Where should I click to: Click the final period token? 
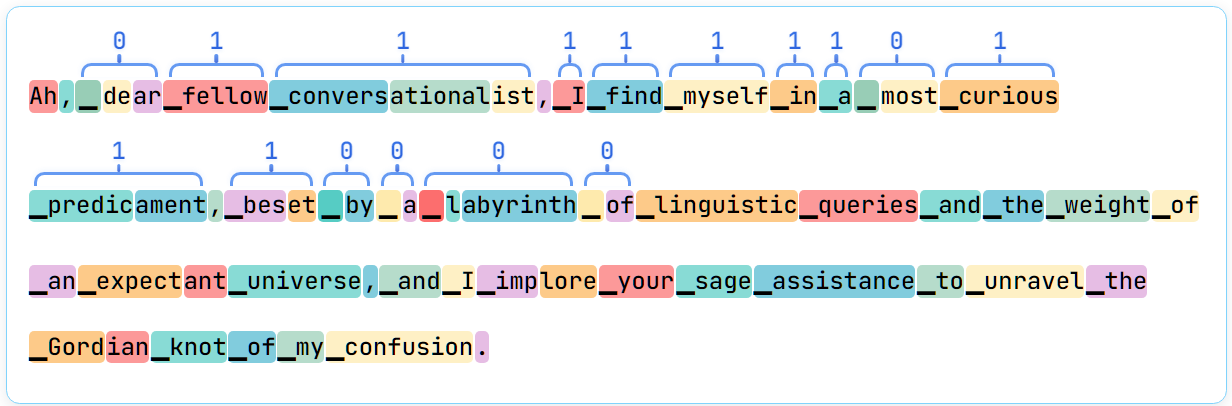[x=482, y=347]
